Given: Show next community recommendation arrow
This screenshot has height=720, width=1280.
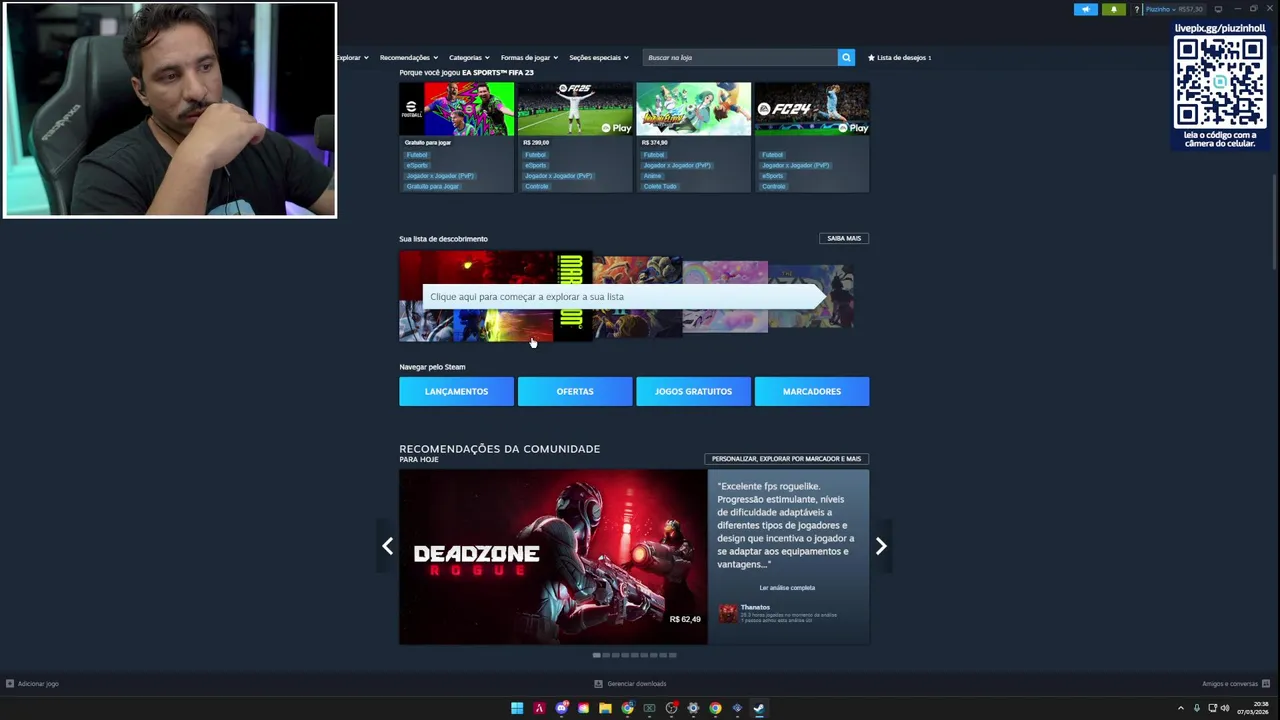Looking at the screenshot, I should [x=881, y=546].
